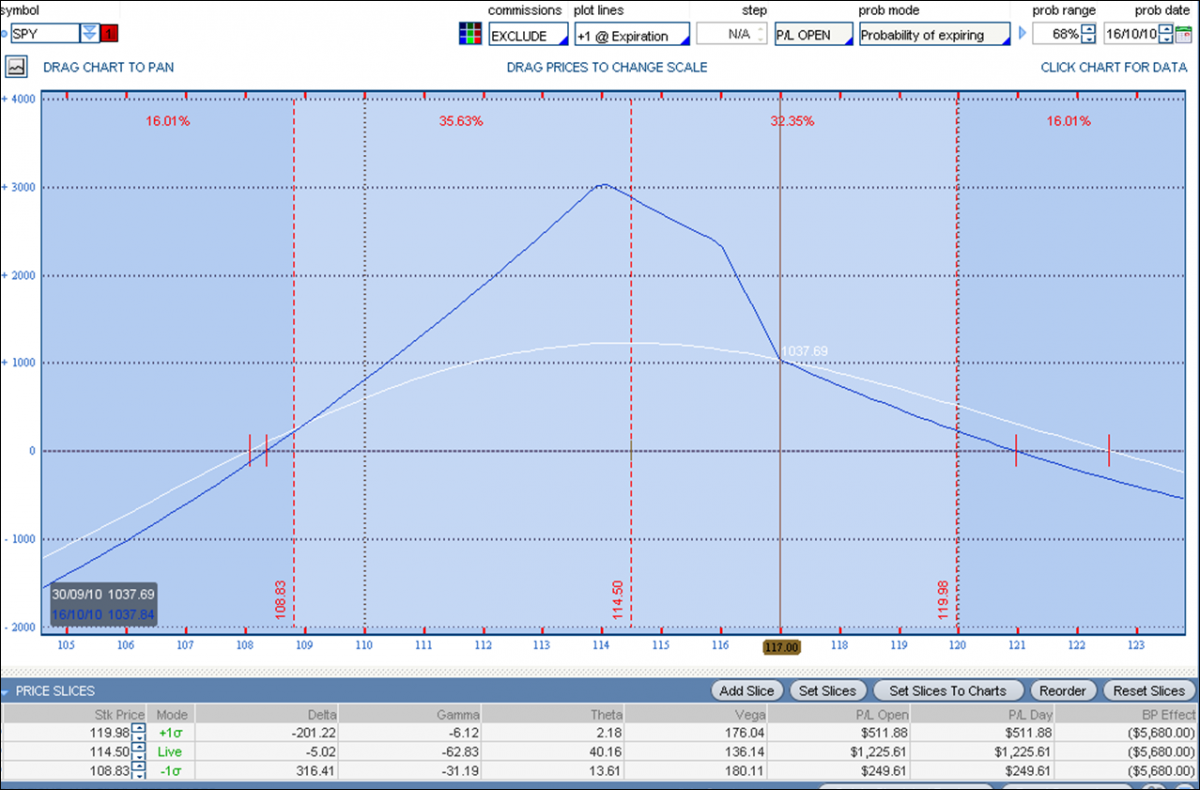The width and height of the screenshot is (1200, 790).
Task: Click the 40.16 theta value
Action: point(606,751)
